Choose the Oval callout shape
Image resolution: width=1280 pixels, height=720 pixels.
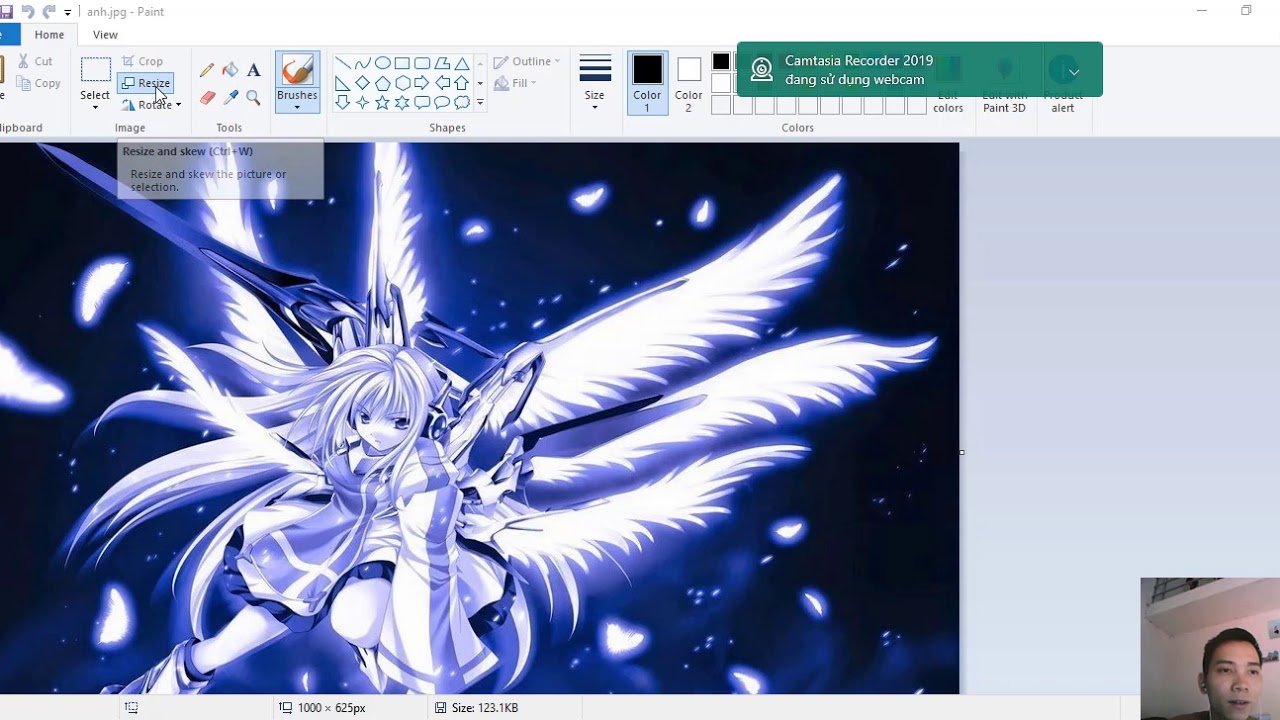[x=442, y=102]
